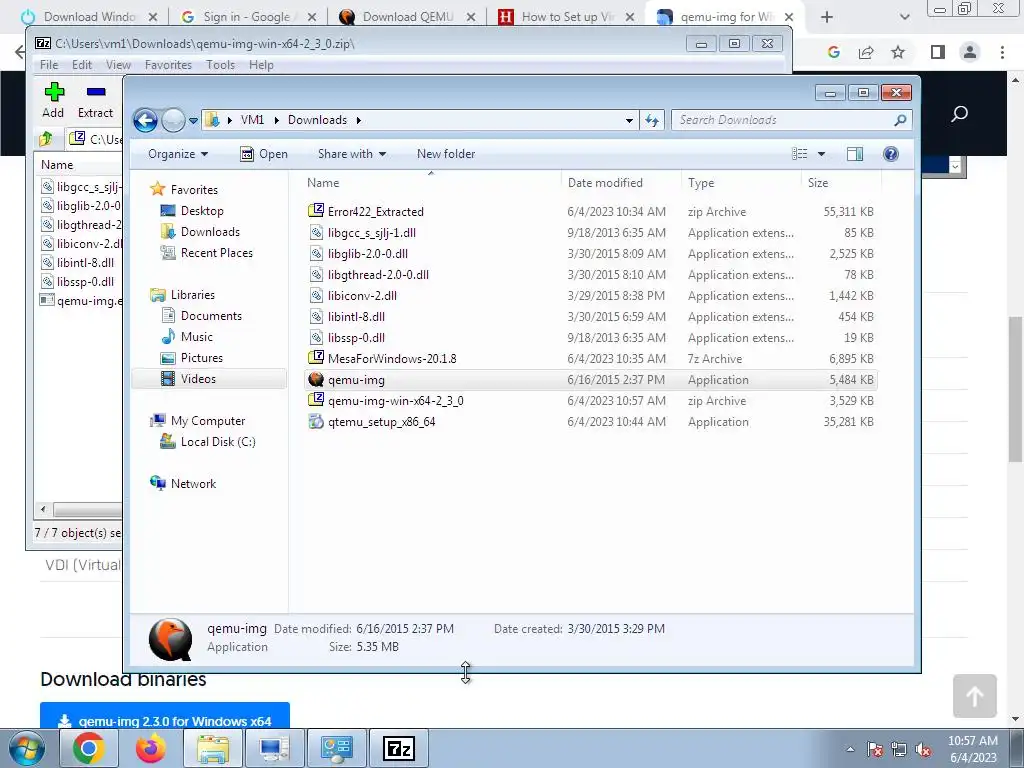The image size is (1024, 768).
Task: Click the Extract button in 7-Zip
Action: [x=95, y=101]
